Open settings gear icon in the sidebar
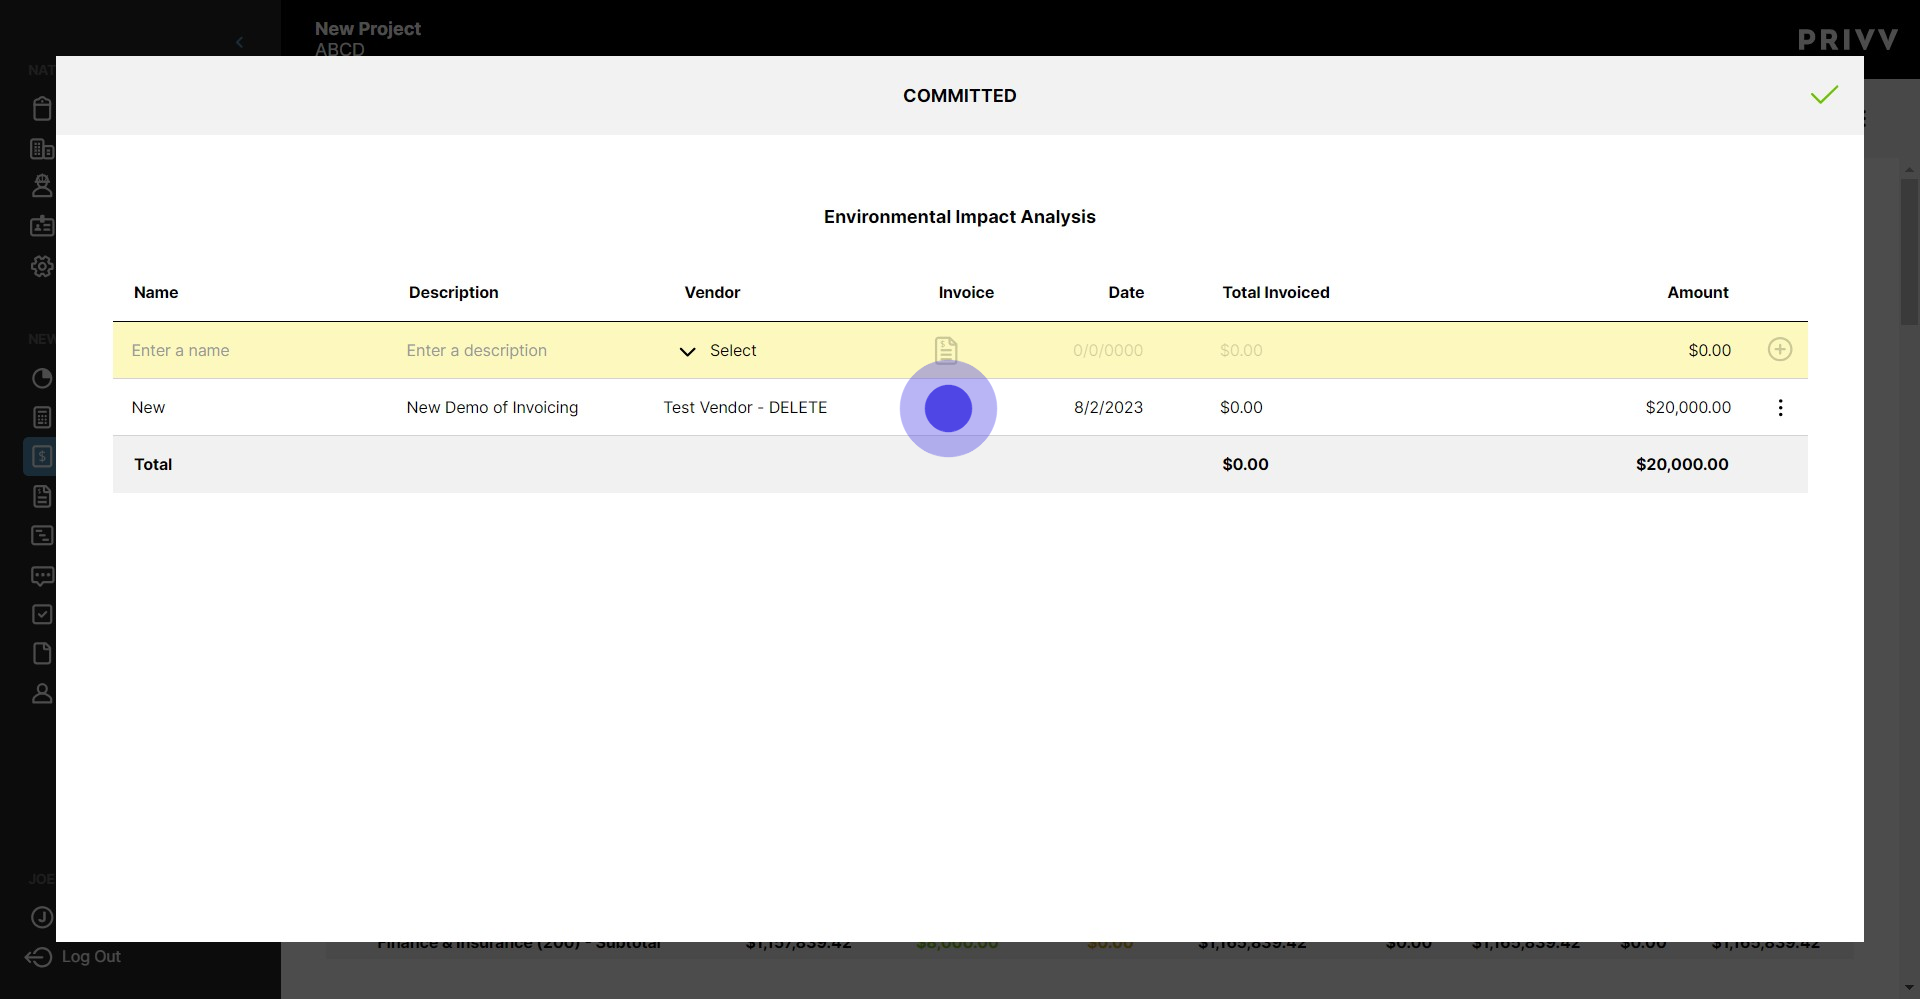1920x999 pixels. coord(42,266)
